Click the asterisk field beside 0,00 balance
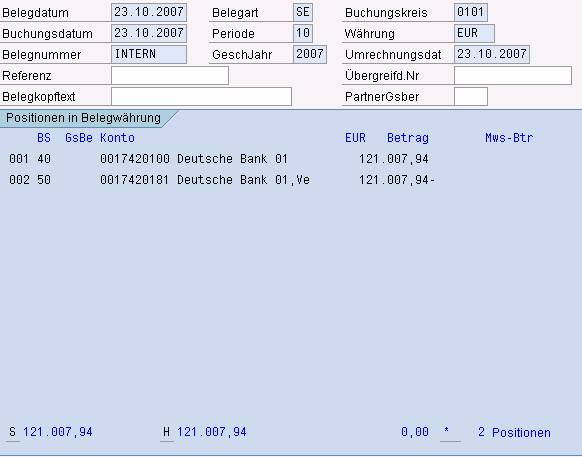 coord(450,432)
